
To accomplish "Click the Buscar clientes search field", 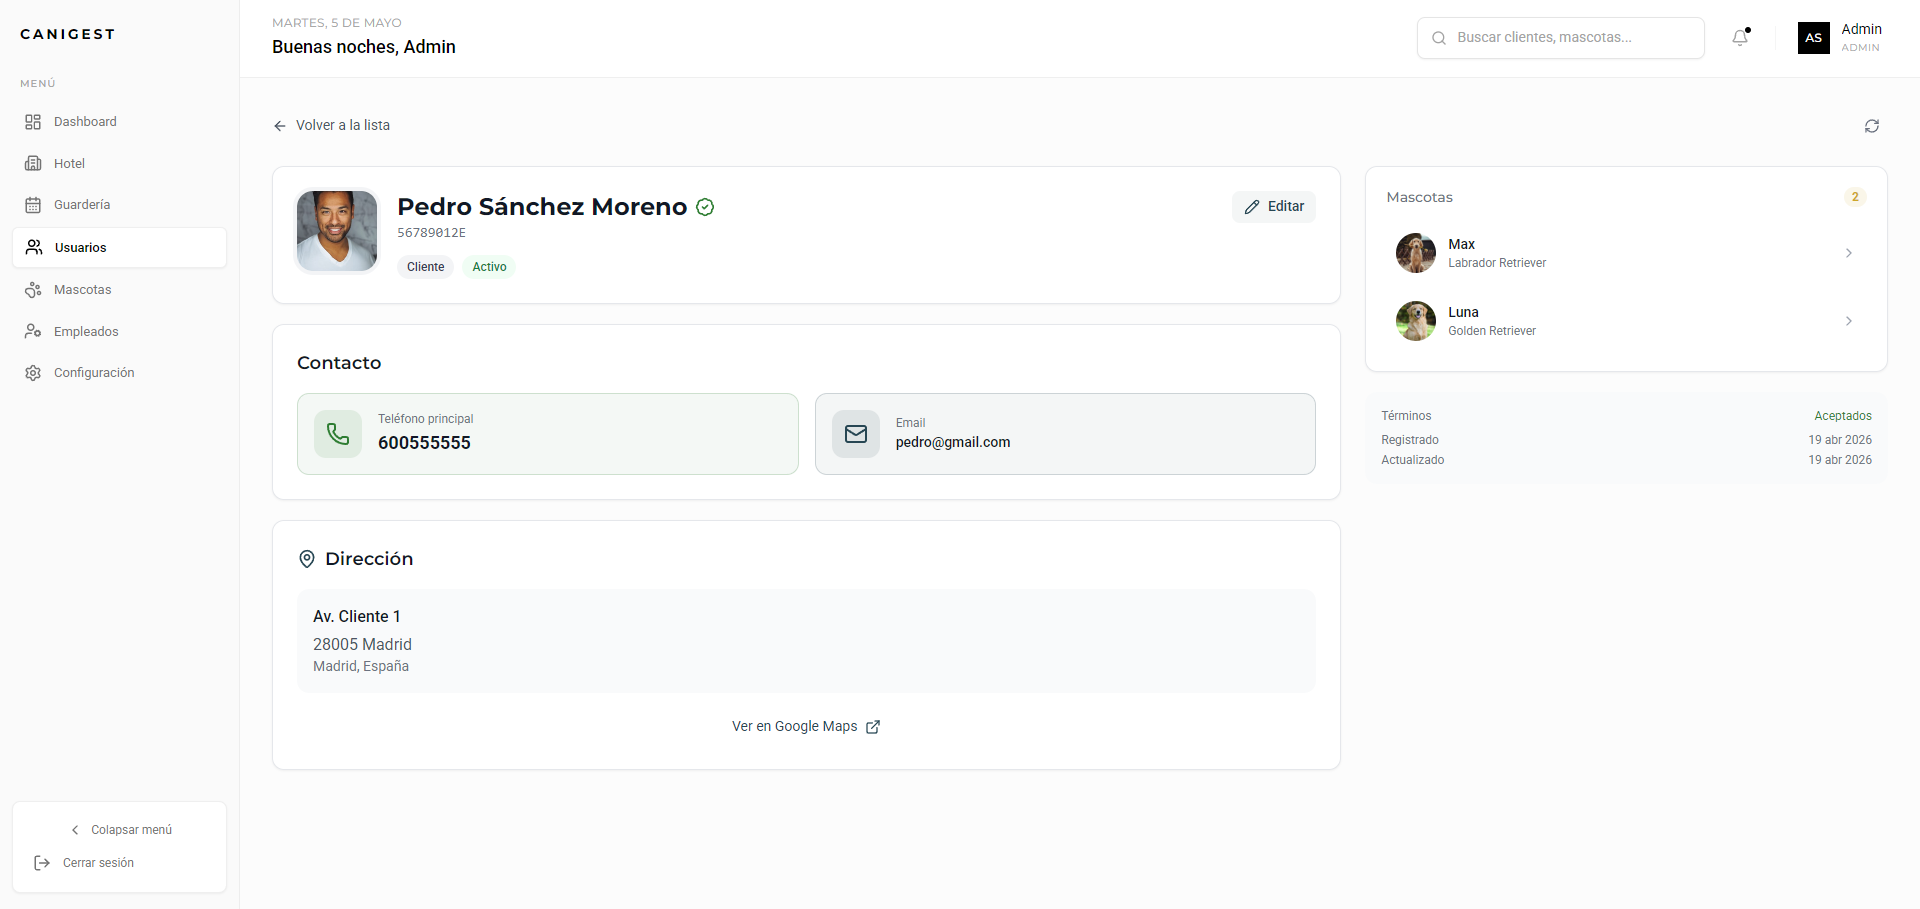I will point(1561,38).
